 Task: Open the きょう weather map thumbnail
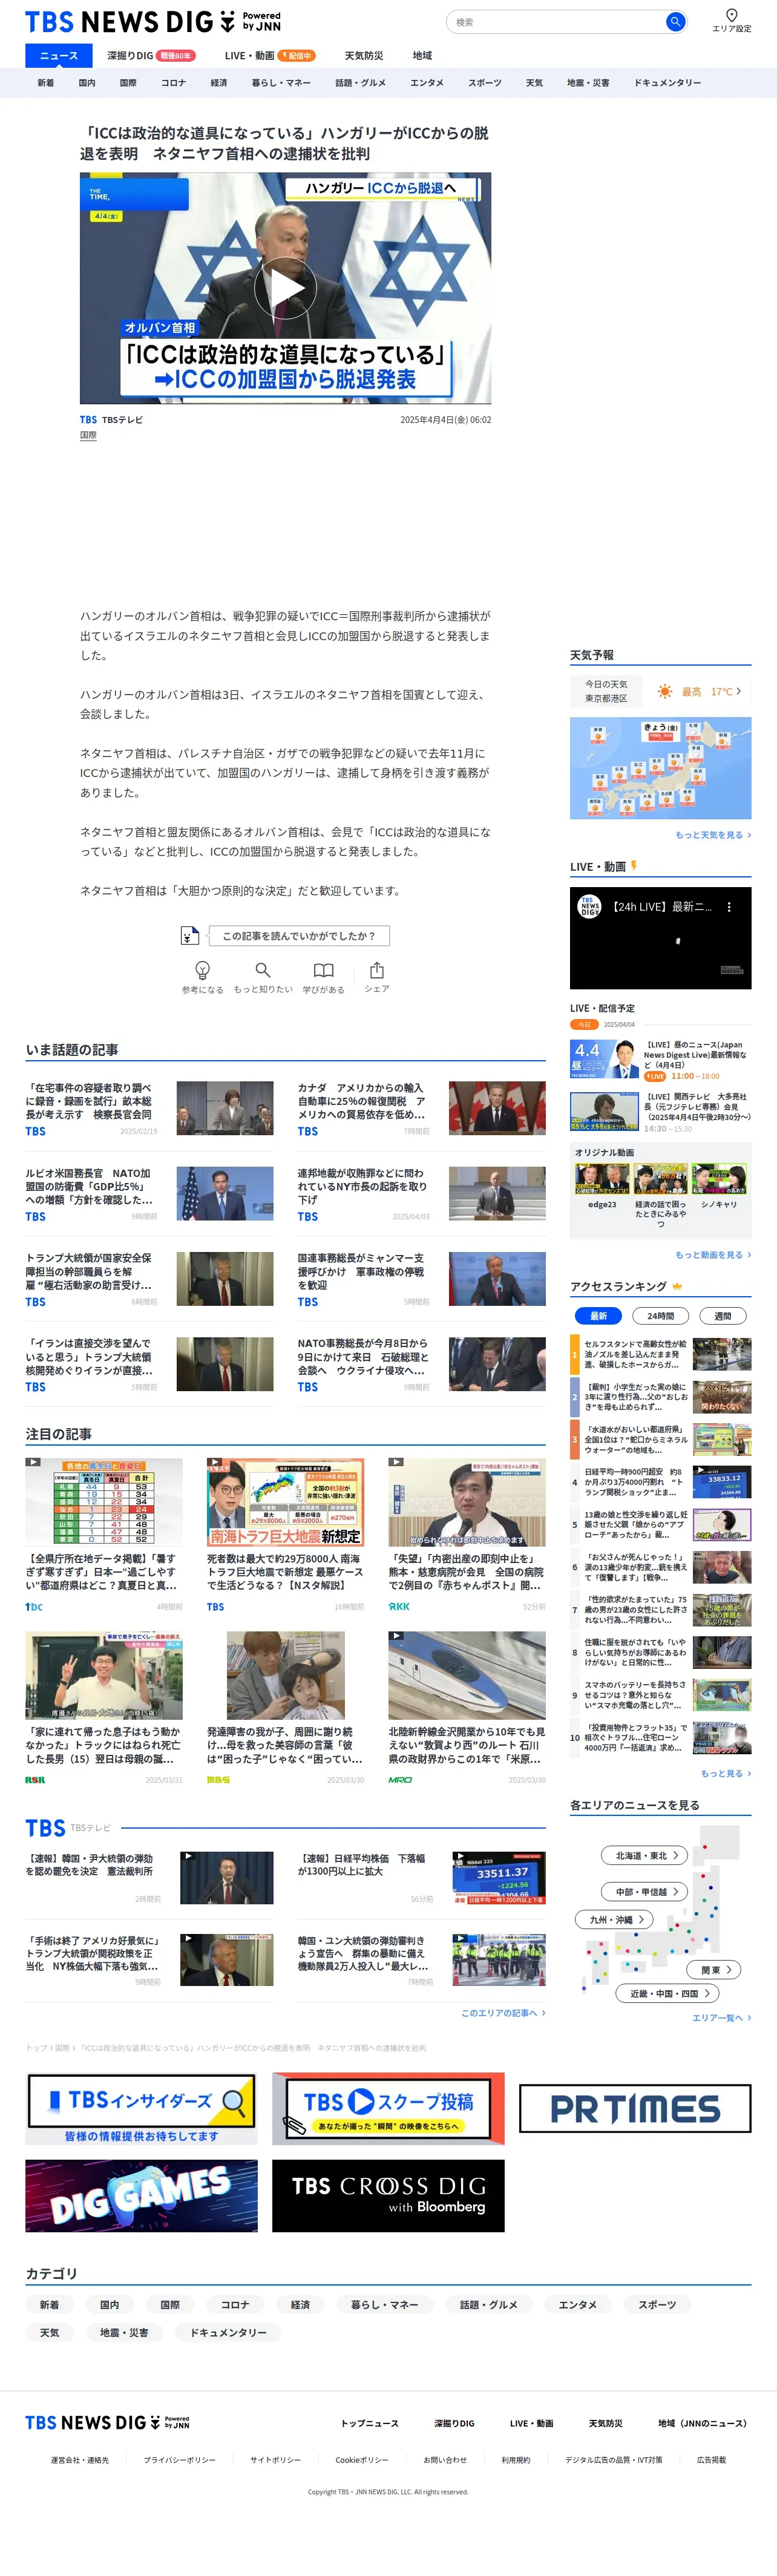pyautogui.click(x=660, y=767)
